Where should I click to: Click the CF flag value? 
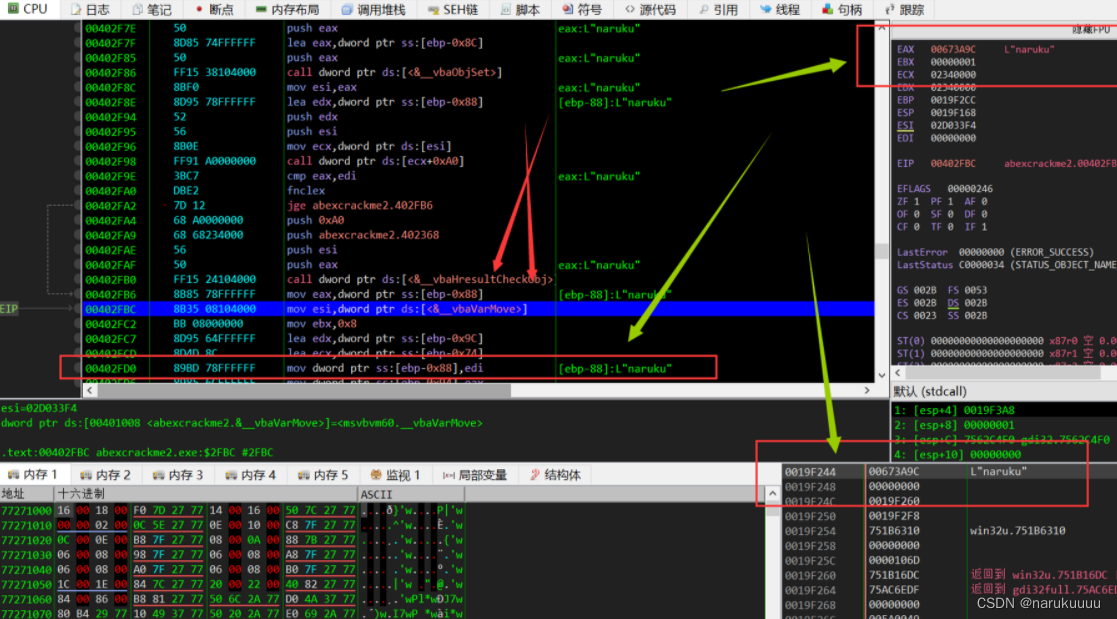[x=916, y=227]
